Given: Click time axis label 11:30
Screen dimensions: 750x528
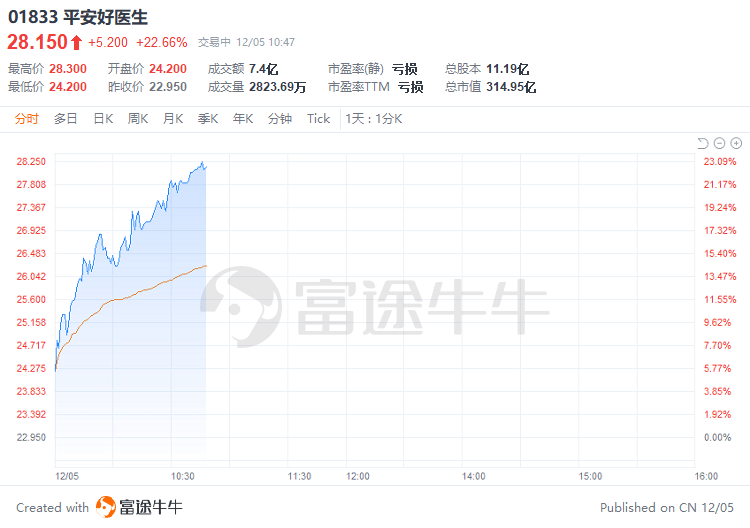Looking at the screenshot, I should coord(299,476).
